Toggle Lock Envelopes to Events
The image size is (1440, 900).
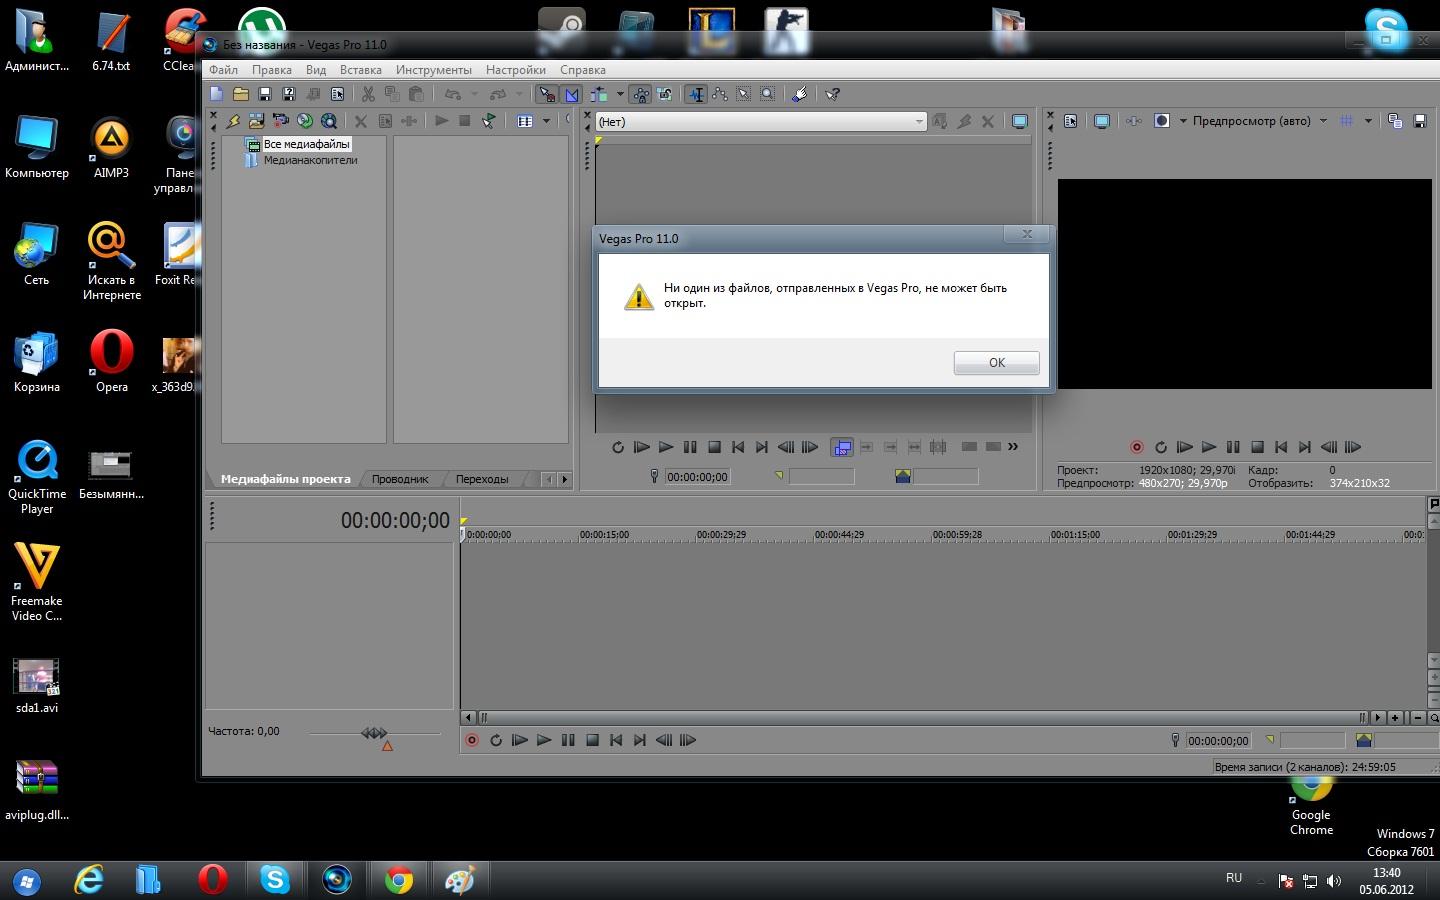[x=641, y=94]
